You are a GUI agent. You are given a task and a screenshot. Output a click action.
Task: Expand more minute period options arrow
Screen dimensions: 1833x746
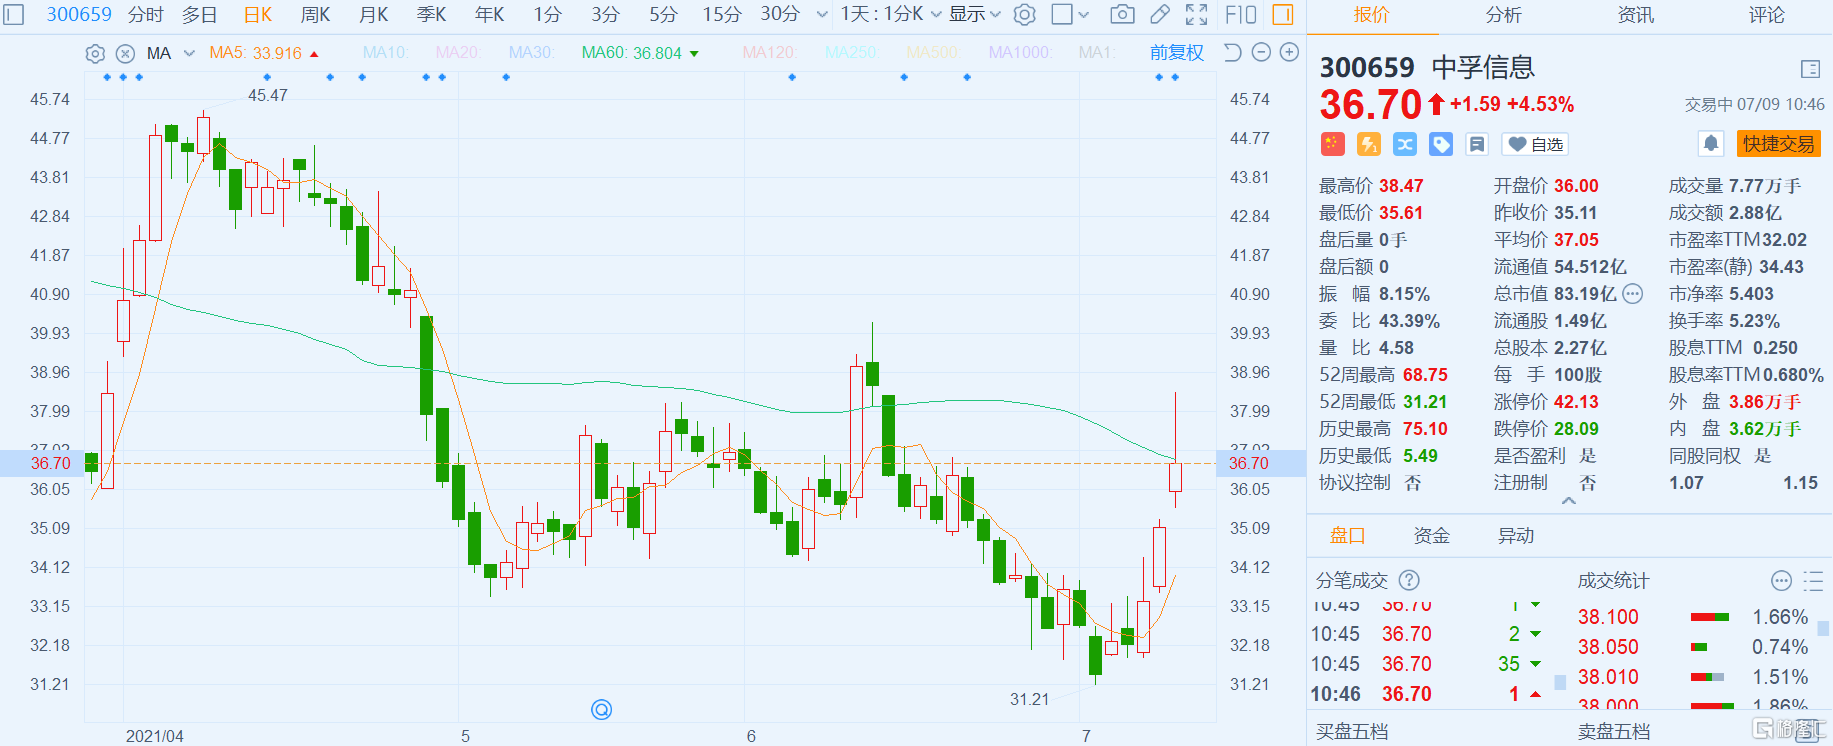(x=822, y=14)
